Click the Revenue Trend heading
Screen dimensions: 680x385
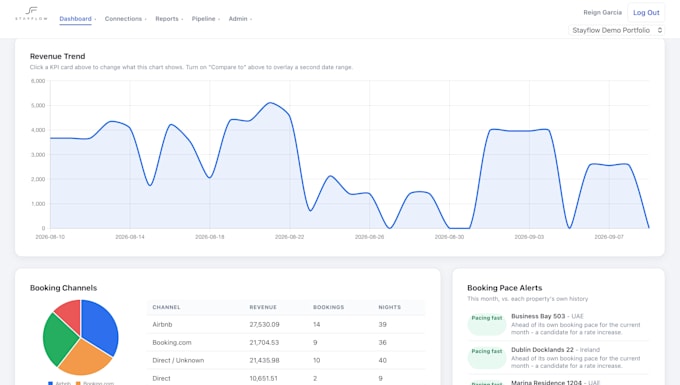pos(57,56)
